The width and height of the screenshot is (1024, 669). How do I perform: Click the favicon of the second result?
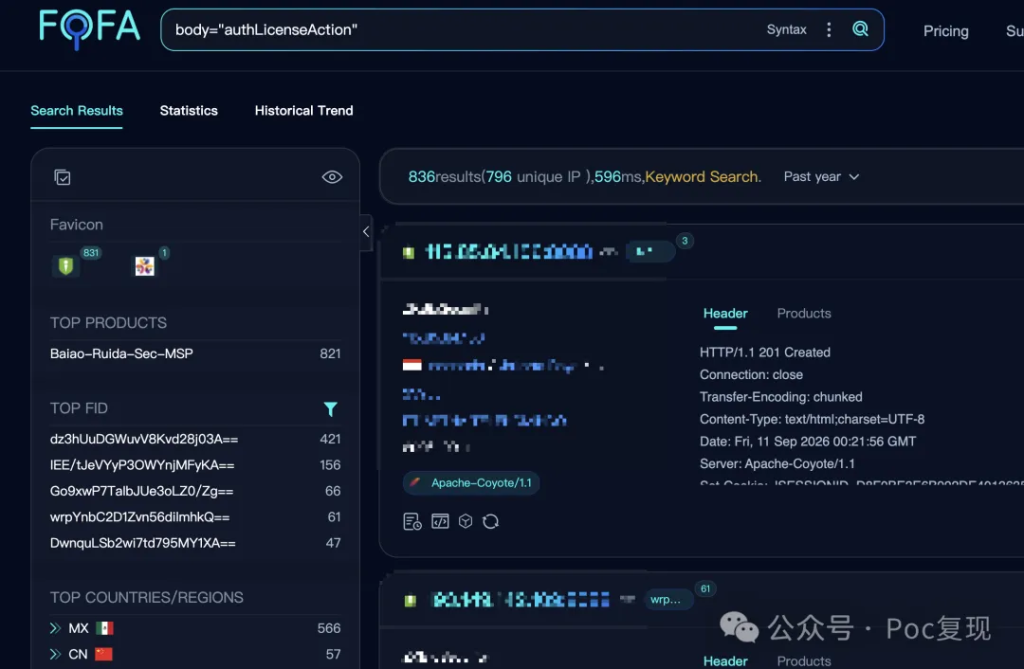pyautogui.click(x=410, y=600)
